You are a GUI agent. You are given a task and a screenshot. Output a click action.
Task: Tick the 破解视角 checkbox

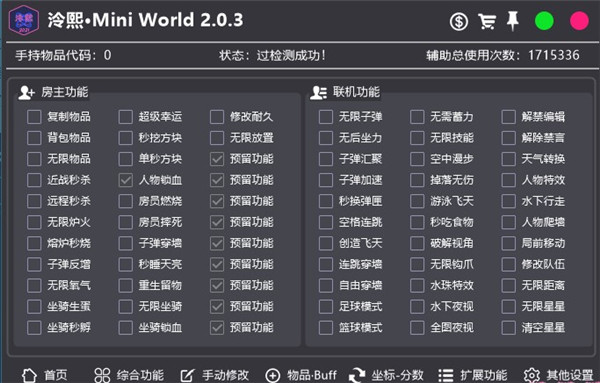pos(417,243)
